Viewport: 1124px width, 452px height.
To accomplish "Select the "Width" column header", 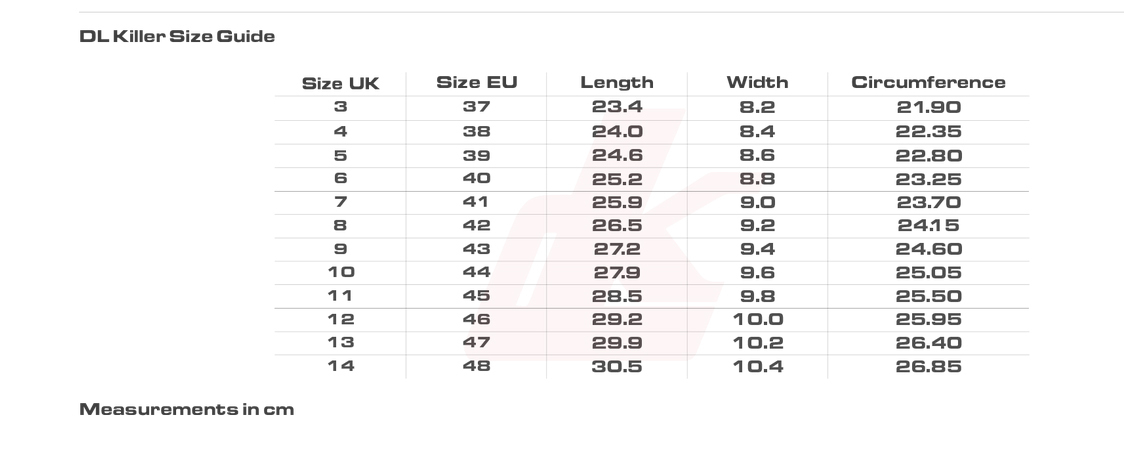I will pyautogui.click(x=757, y=83).
